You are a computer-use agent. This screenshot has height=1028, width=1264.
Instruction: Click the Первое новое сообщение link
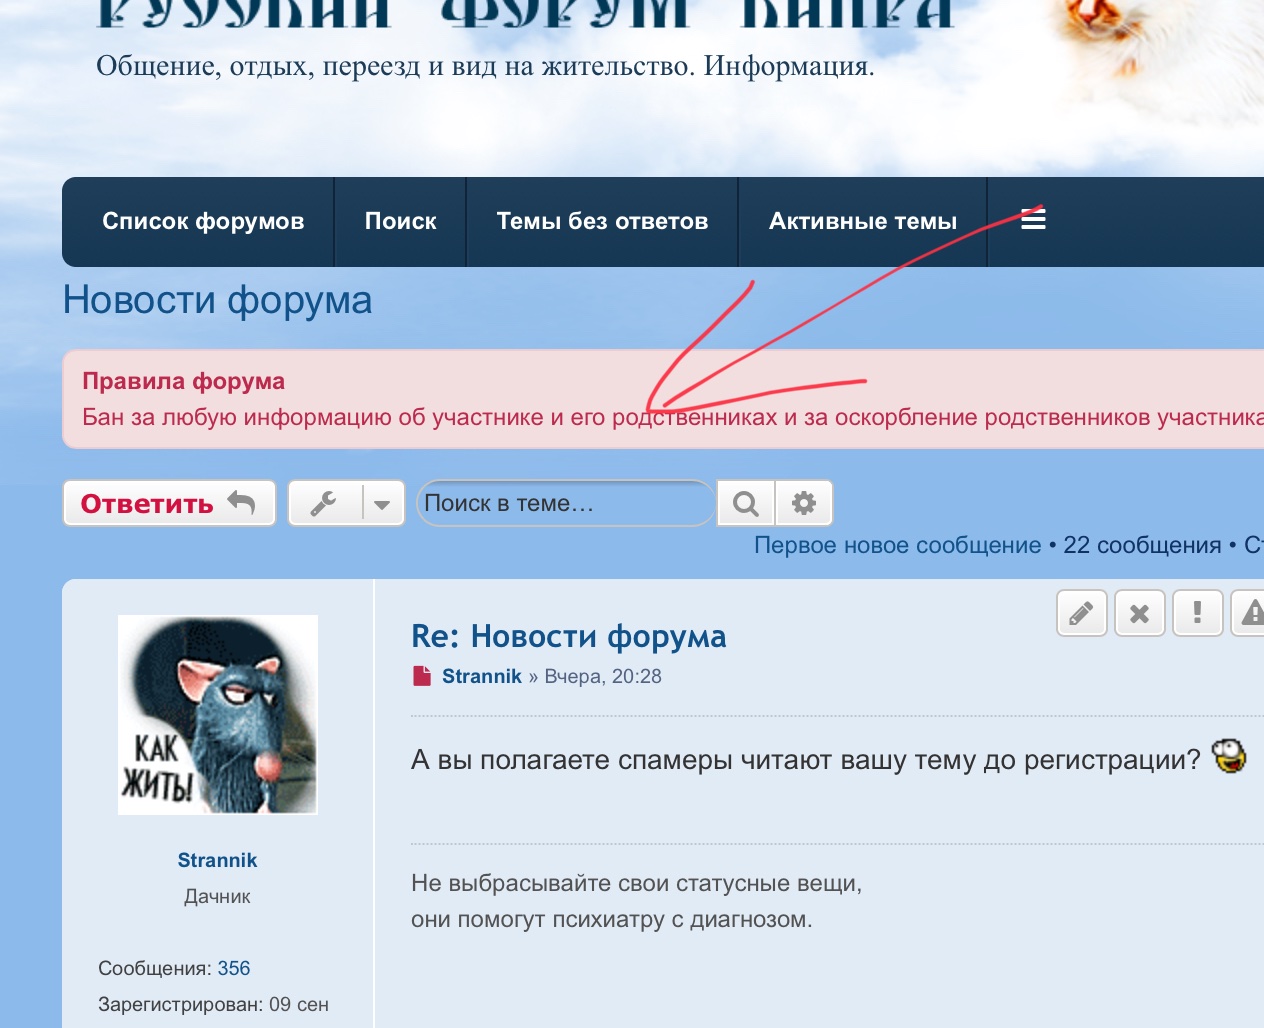pyautogui.click(x=897, y=545)
